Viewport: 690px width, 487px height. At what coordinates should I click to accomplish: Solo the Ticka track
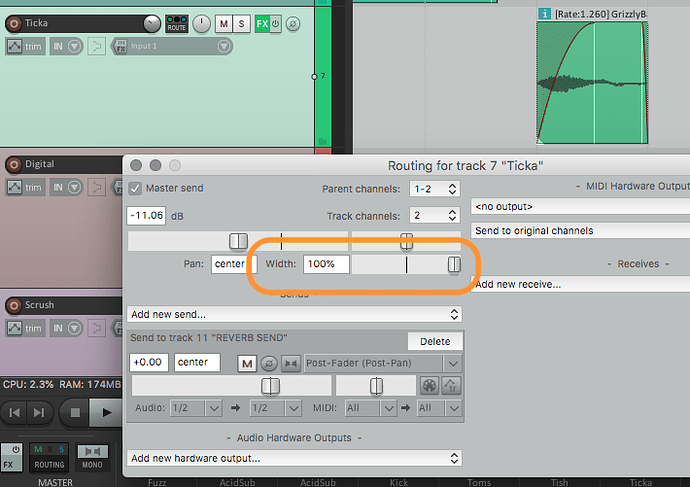(242, 24)
